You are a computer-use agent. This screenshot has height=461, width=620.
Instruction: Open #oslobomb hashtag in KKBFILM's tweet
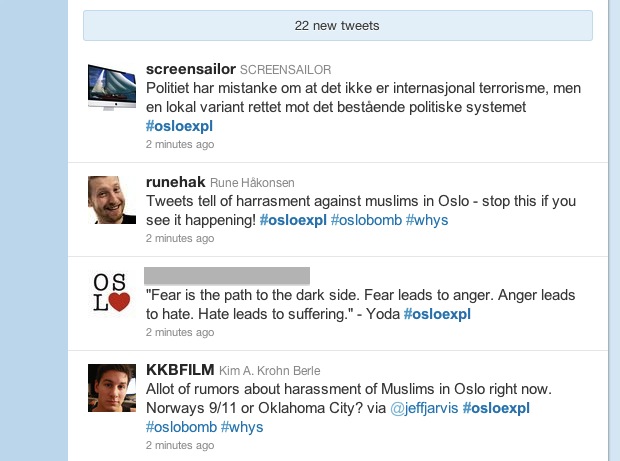point(181,427)
